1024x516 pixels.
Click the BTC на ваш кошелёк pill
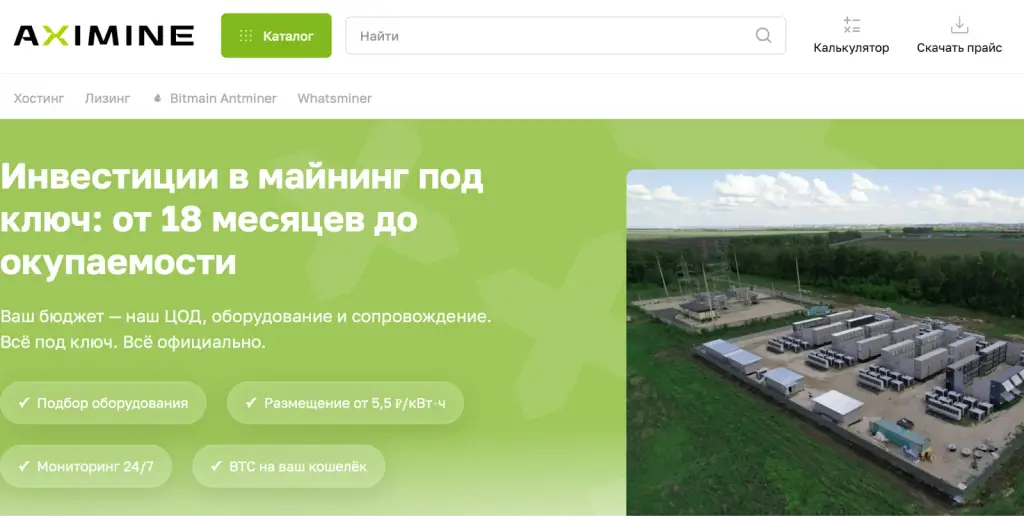289,466
